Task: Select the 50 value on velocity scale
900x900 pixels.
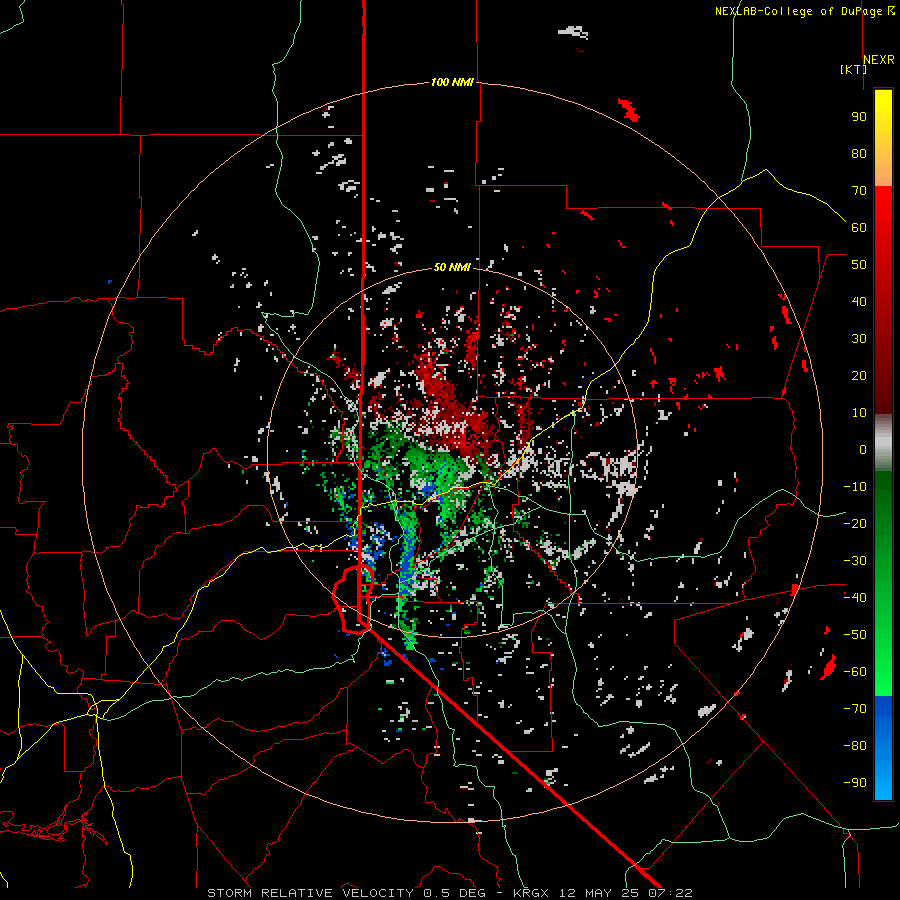Action: pyautogui.click(x=859, y=265)
